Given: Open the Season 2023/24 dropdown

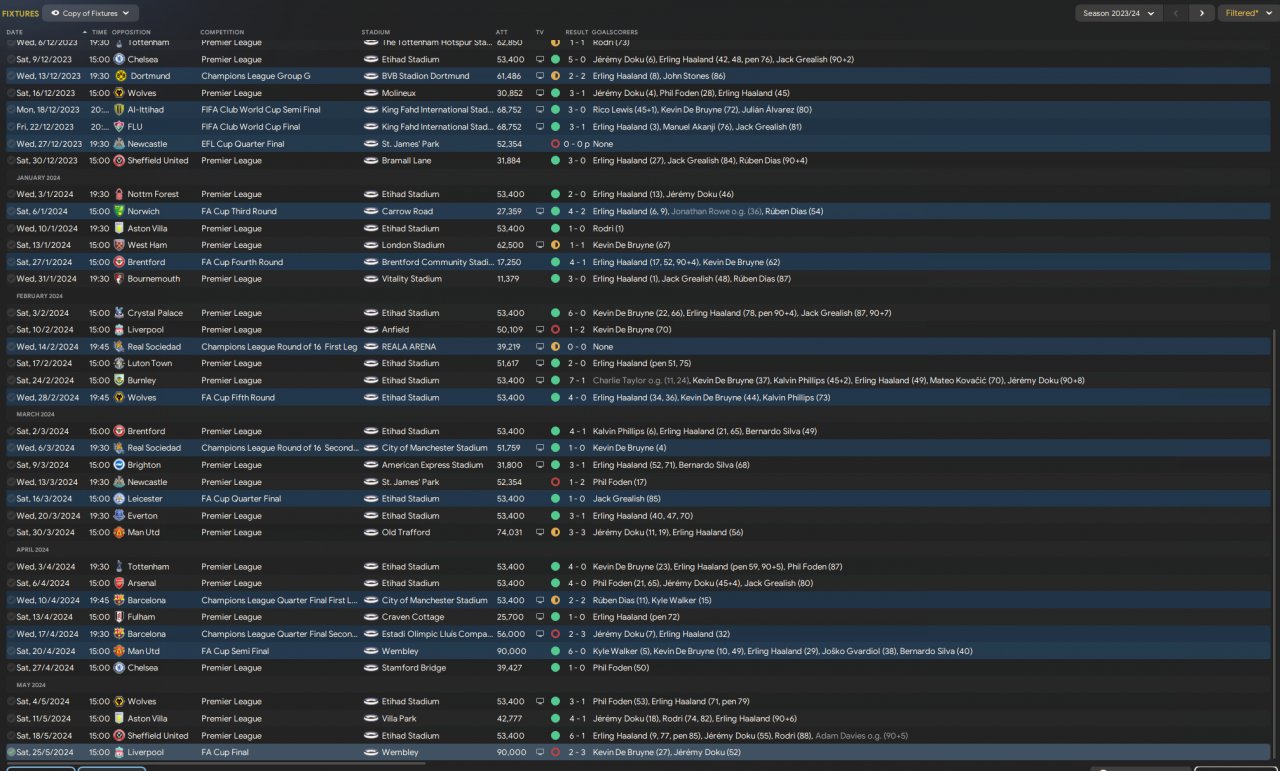Looking at the screenshot, I should 1118,13.
